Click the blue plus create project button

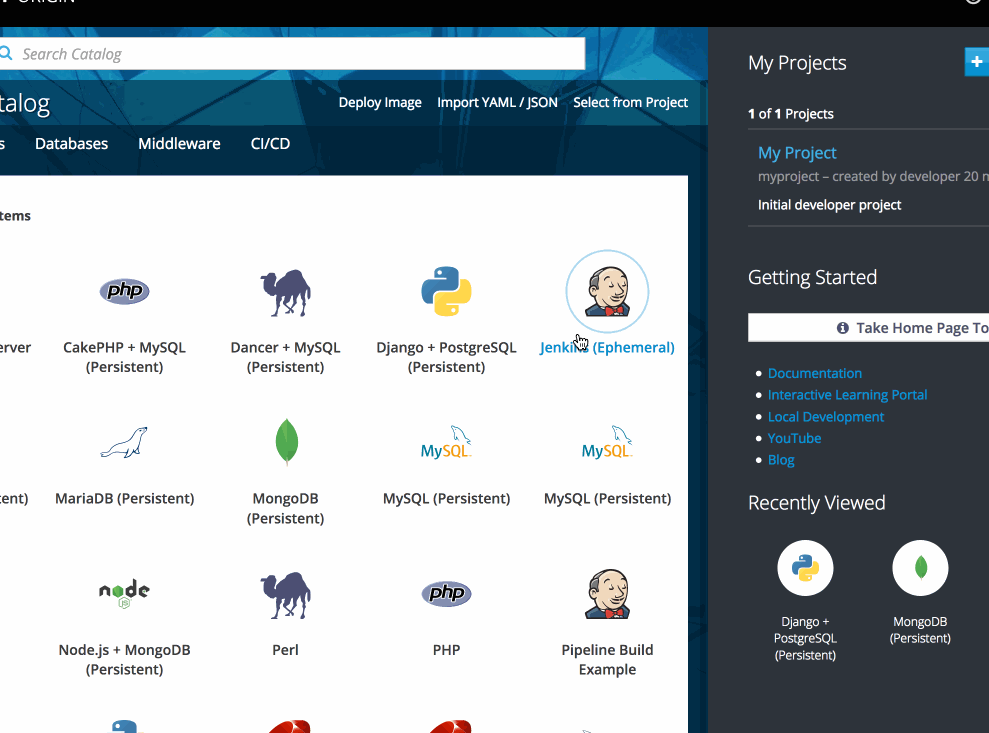coord(976,62)
